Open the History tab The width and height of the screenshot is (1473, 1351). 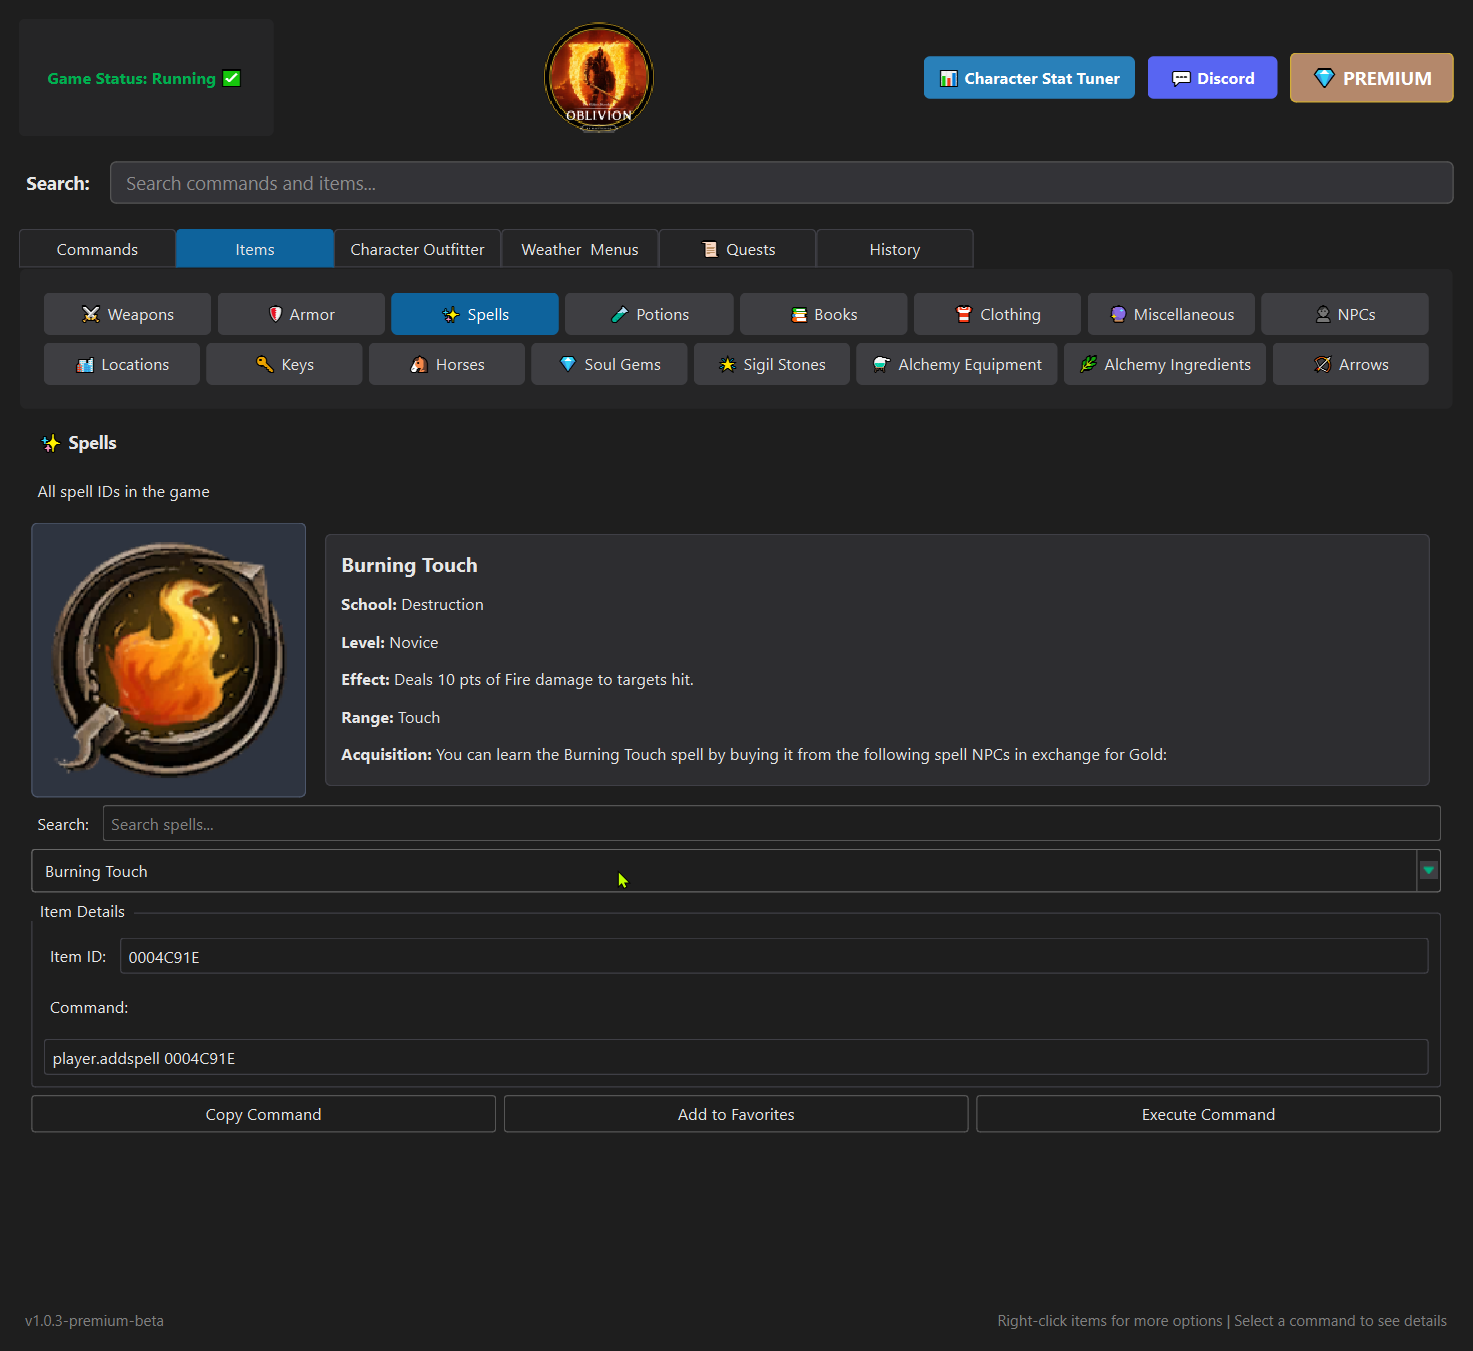point(895,249)
